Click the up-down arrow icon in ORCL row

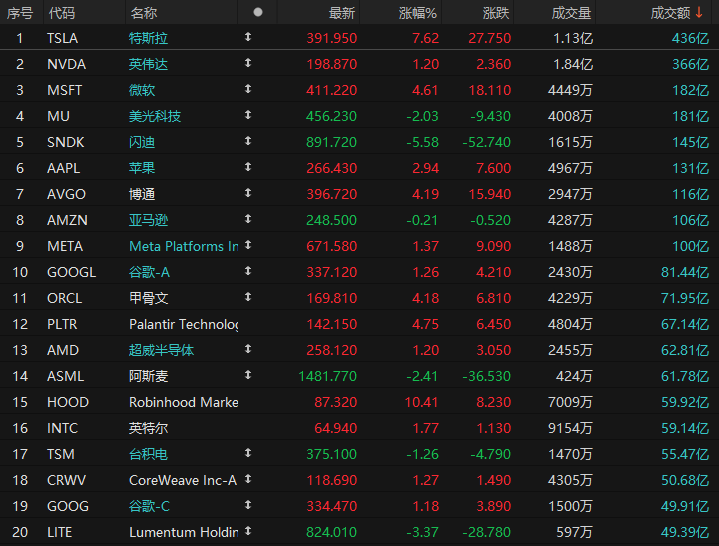pos(248,297)
